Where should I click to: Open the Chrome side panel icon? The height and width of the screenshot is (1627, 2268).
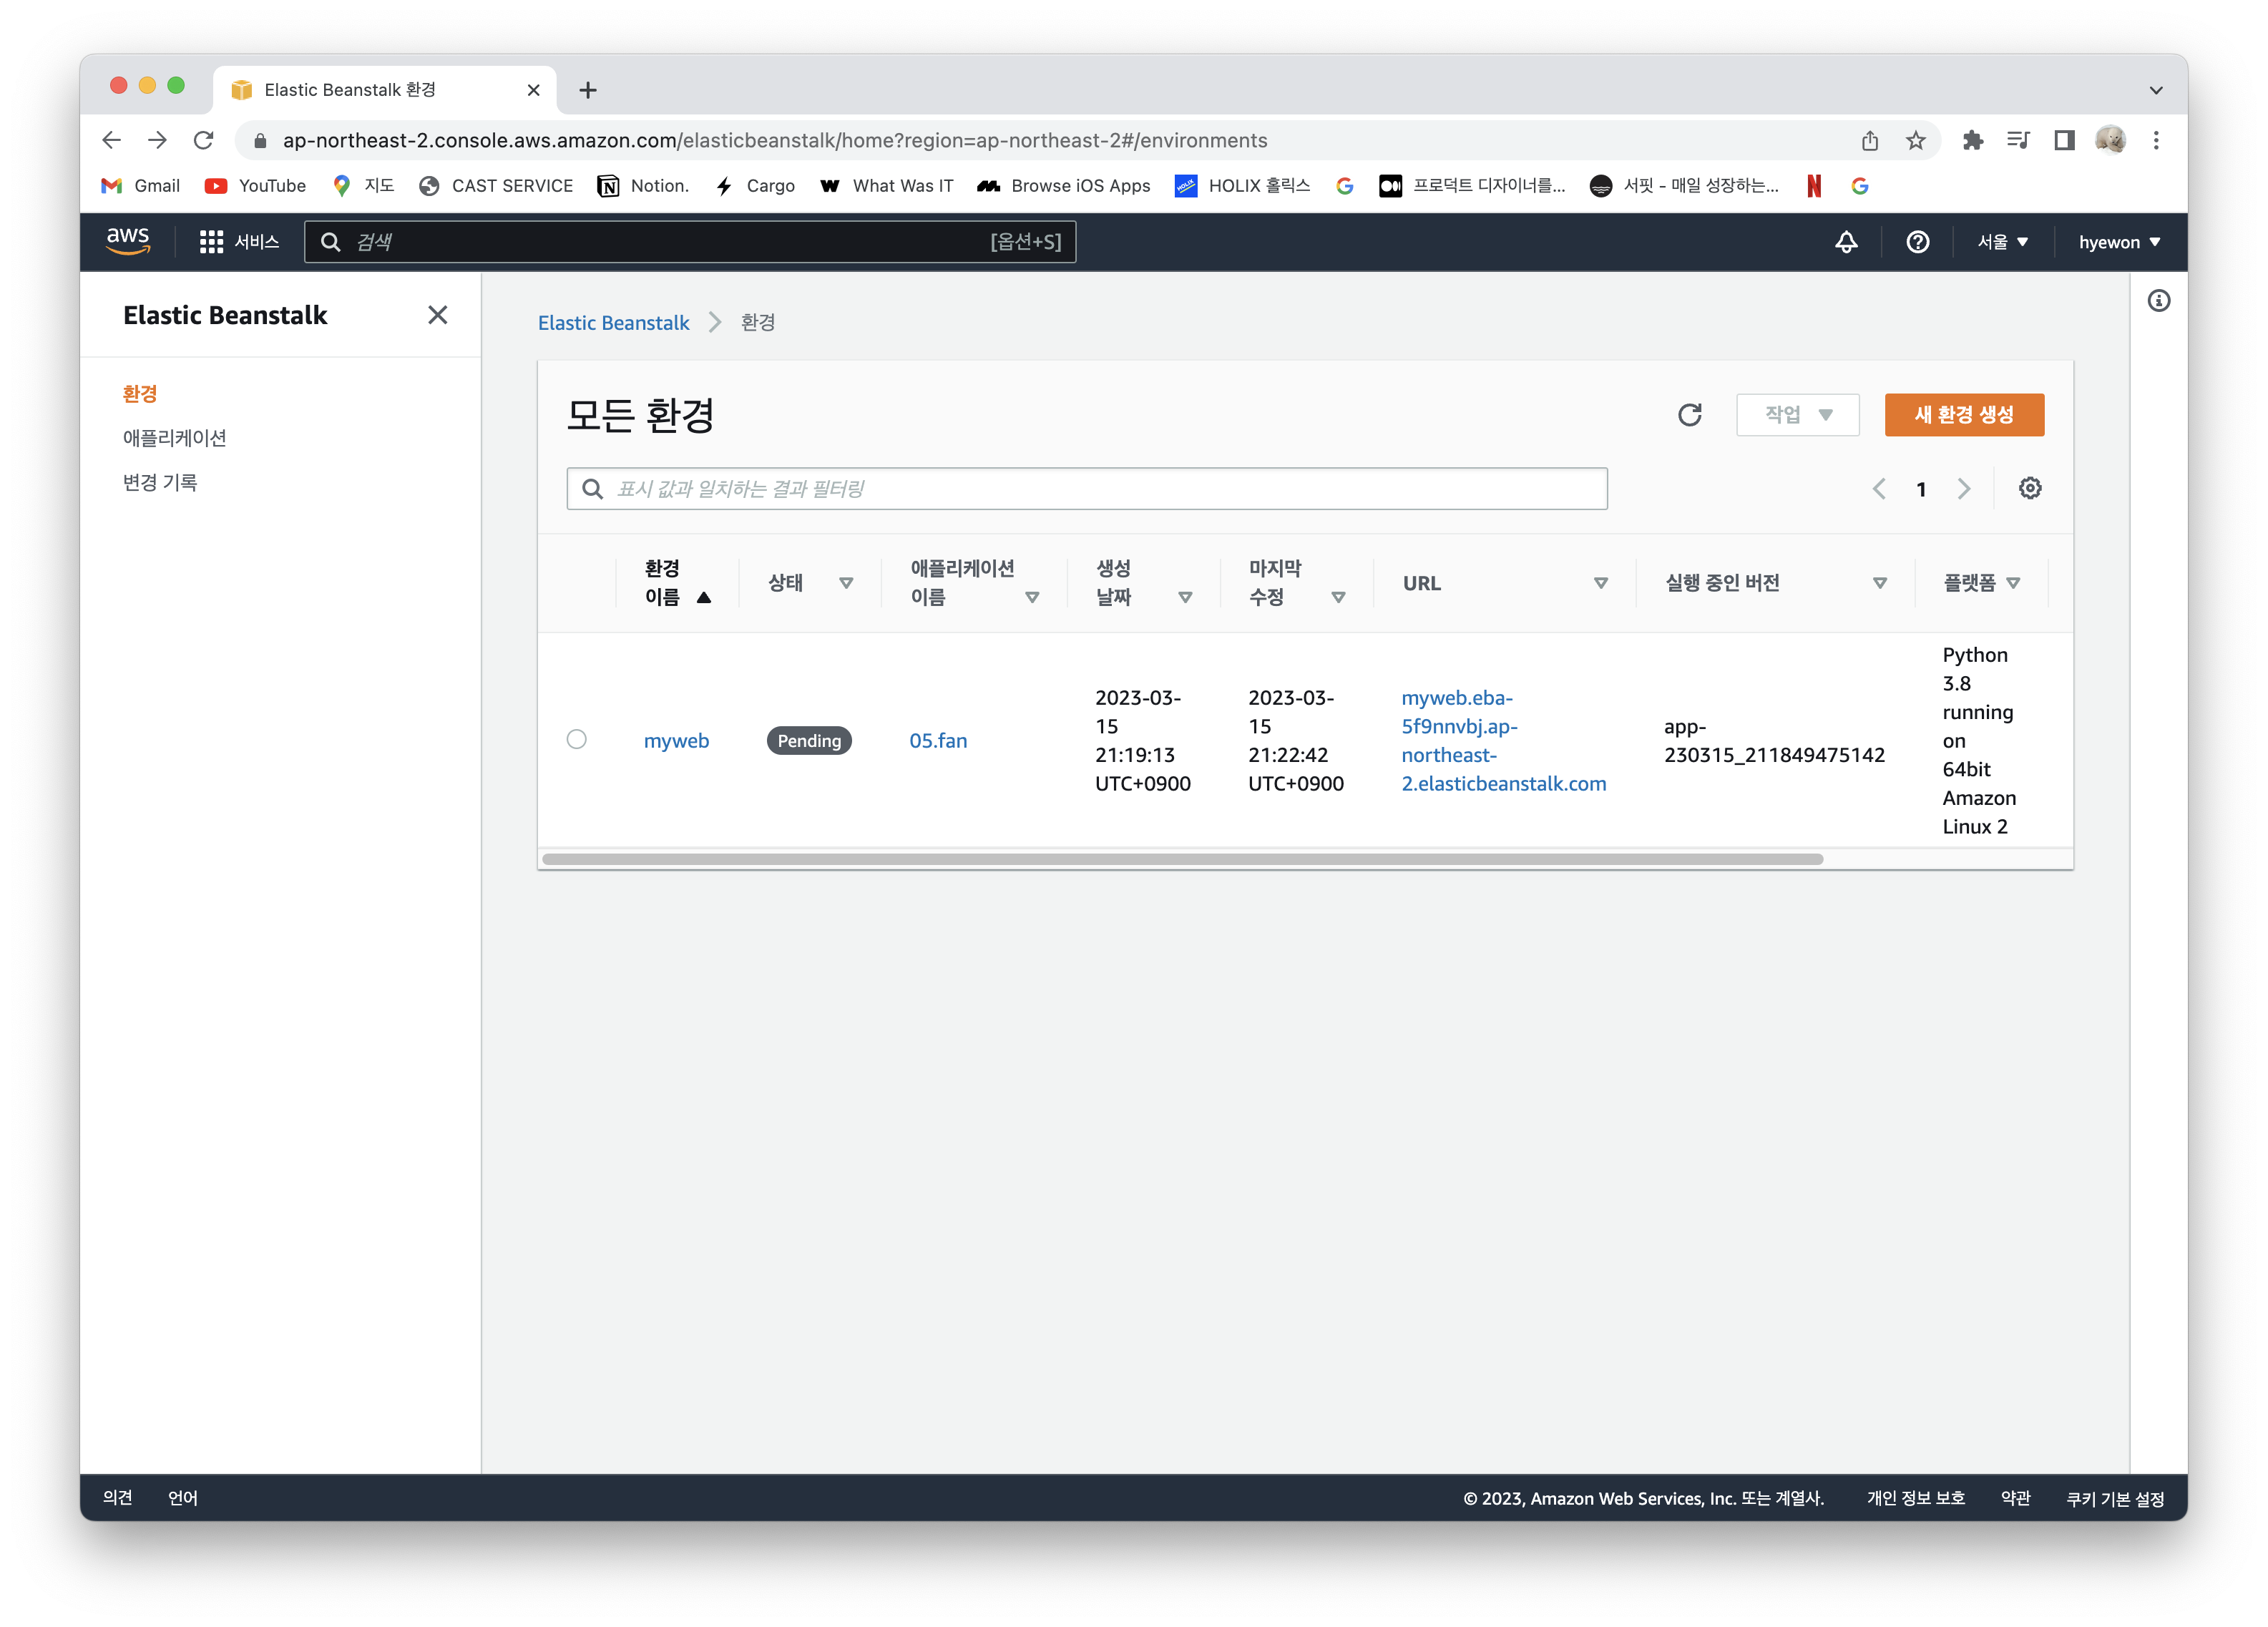point(2064,141)
